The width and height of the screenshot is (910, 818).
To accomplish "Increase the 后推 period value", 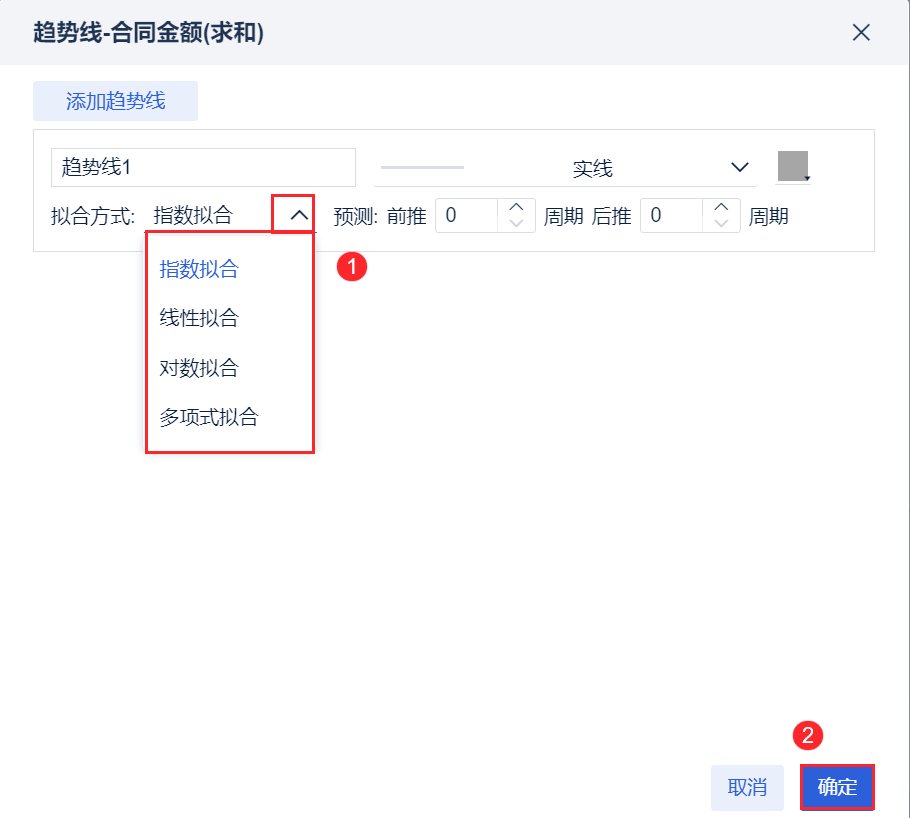I will 721,207.
